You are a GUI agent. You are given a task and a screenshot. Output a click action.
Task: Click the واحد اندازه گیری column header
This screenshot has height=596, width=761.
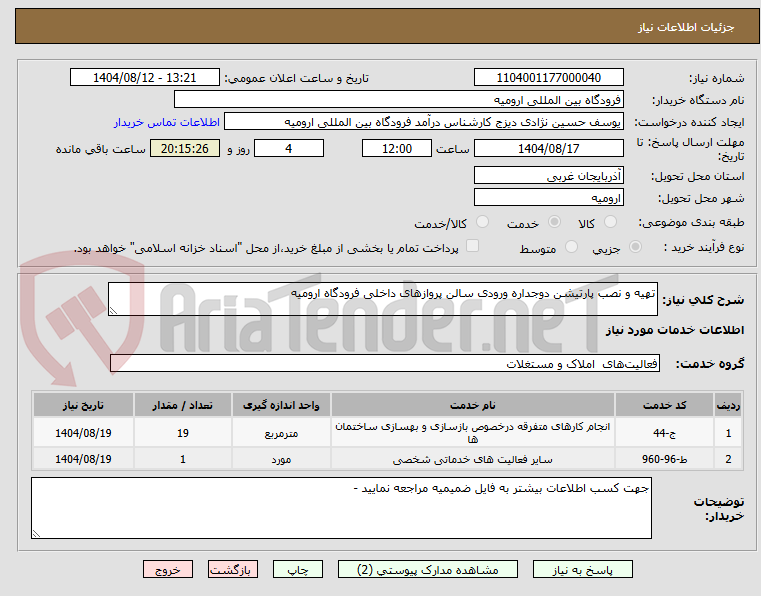281,405
